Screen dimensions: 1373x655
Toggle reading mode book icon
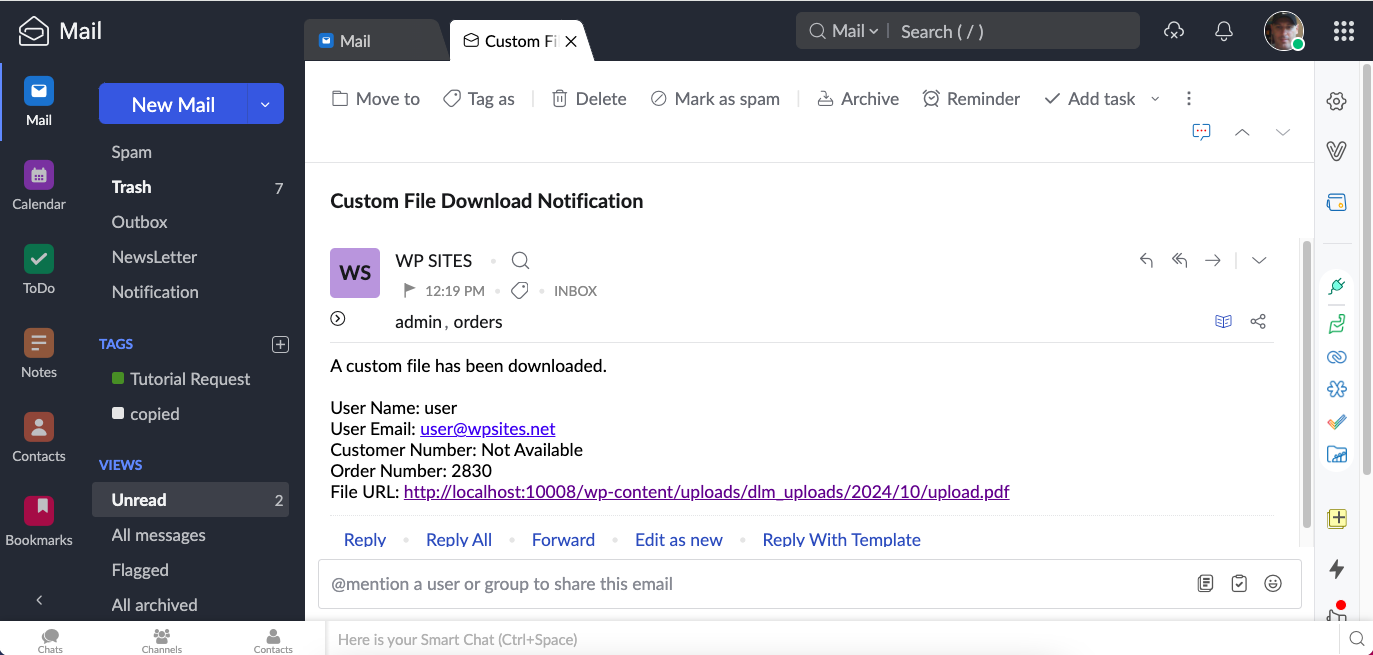(1223, 321)
